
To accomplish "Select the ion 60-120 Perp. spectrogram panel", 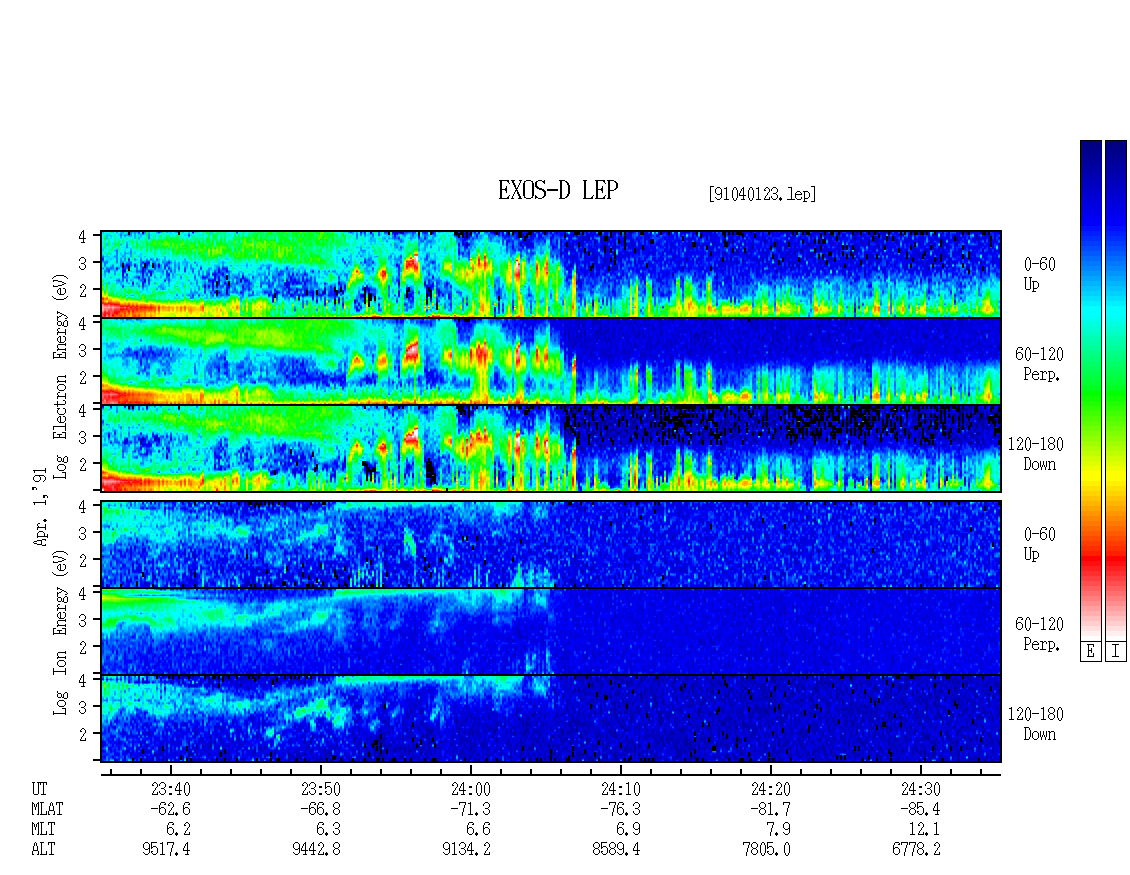I will point(551,631).
